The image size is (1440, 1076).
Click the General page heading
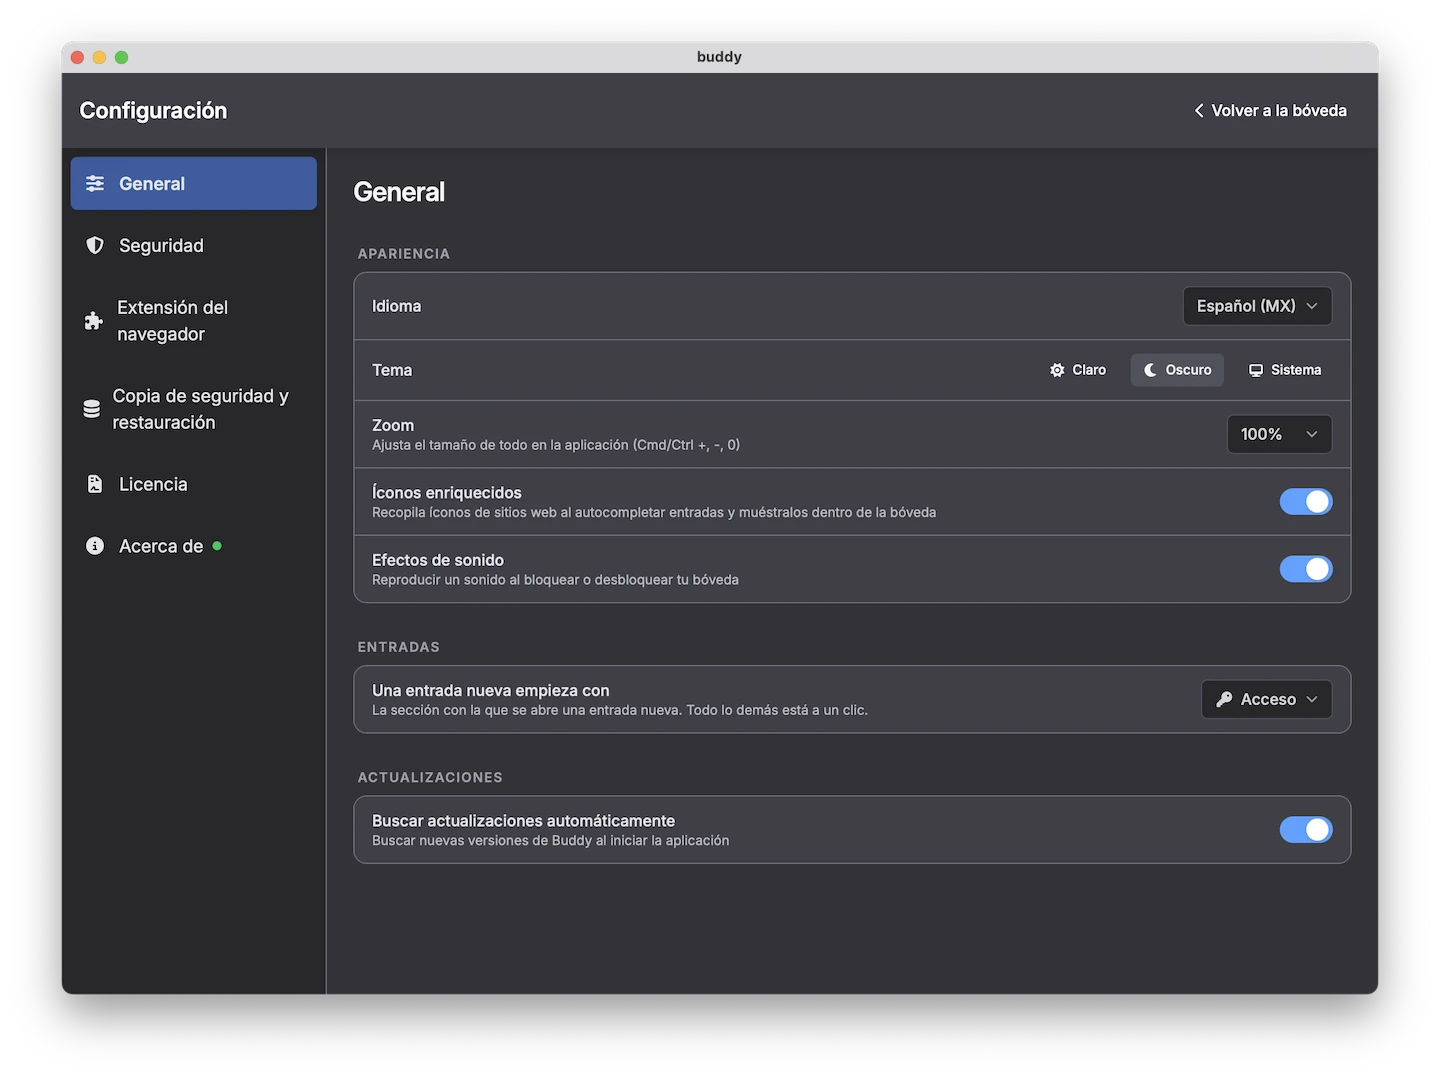tap(399, 192)
